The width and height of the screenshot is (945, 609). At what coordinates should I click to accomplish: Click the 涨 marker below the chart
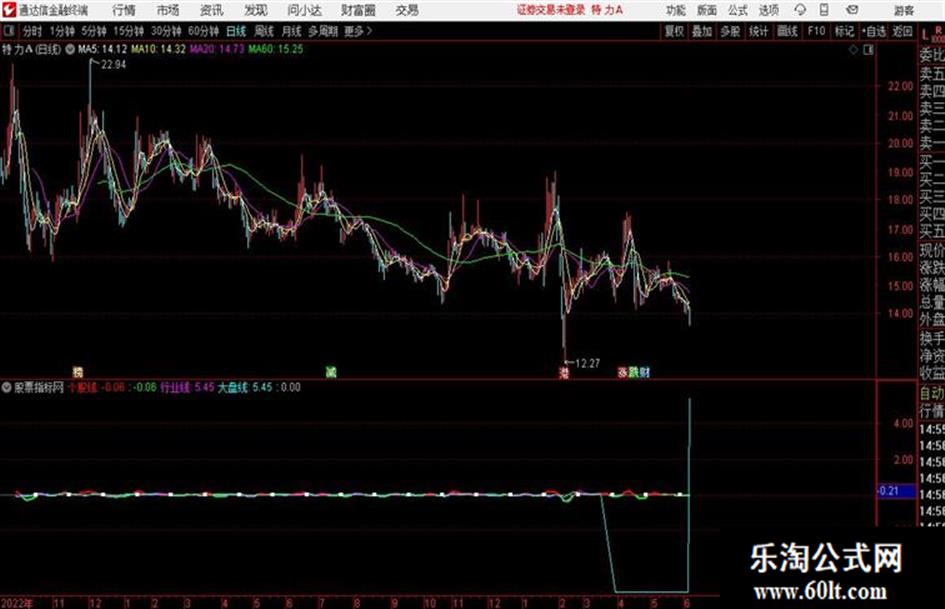(623, 372)
